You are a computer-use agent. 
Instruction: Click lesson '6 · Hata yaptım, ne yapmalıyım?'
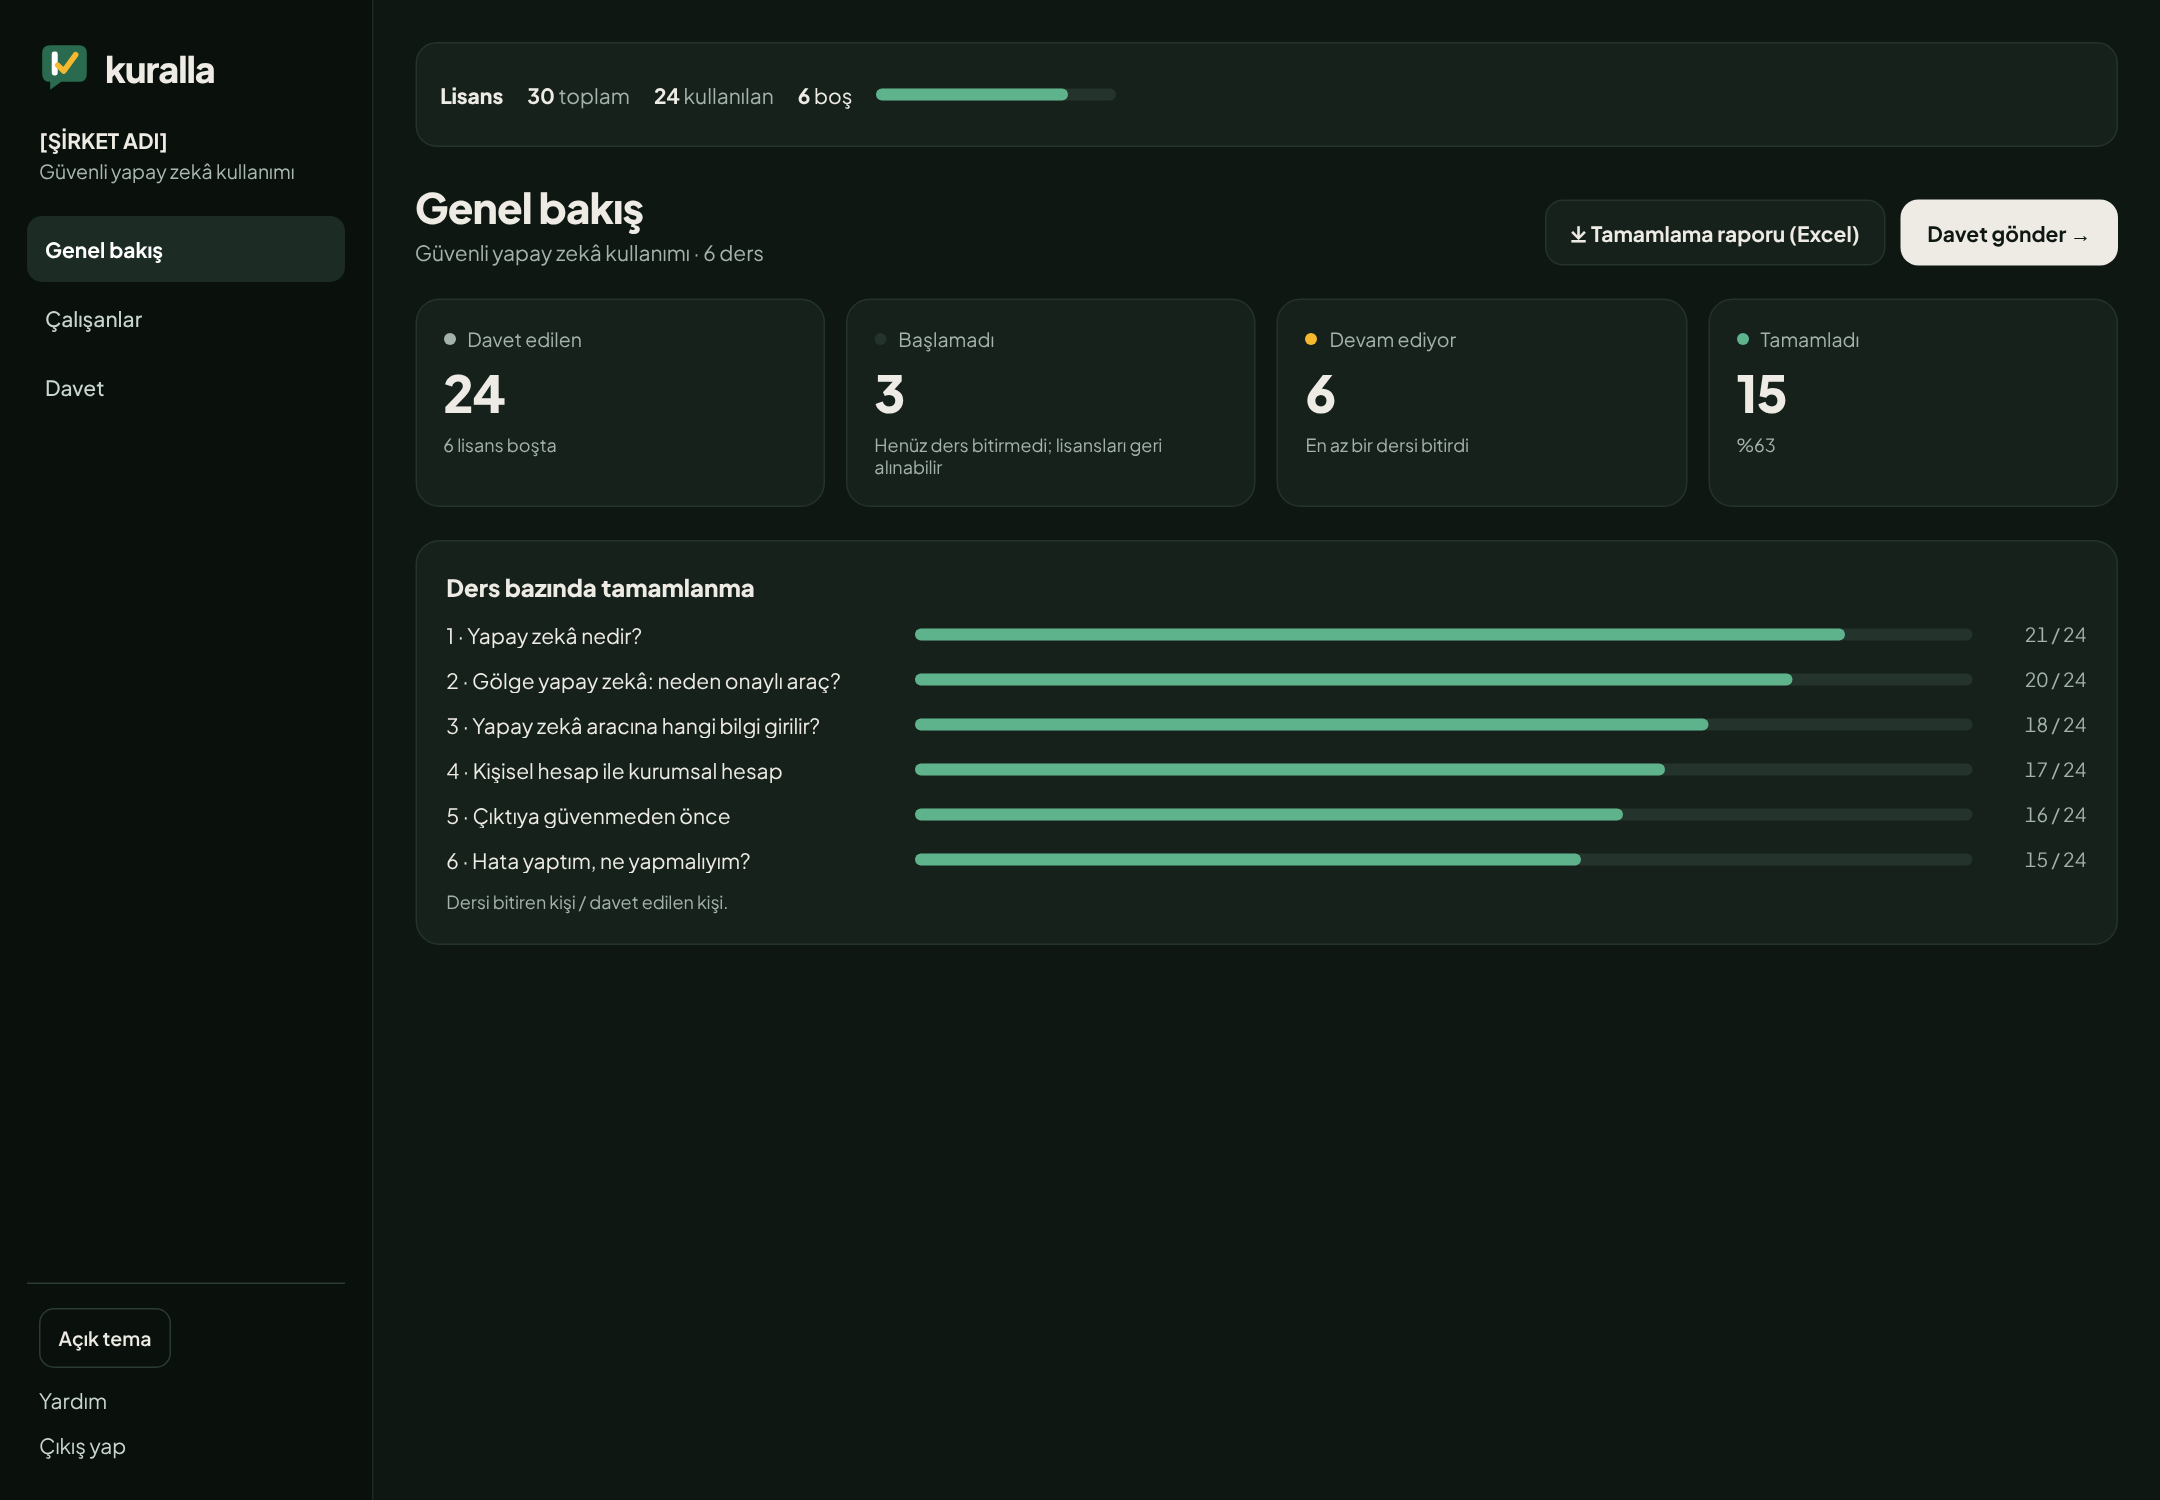[x=598, y=861]
